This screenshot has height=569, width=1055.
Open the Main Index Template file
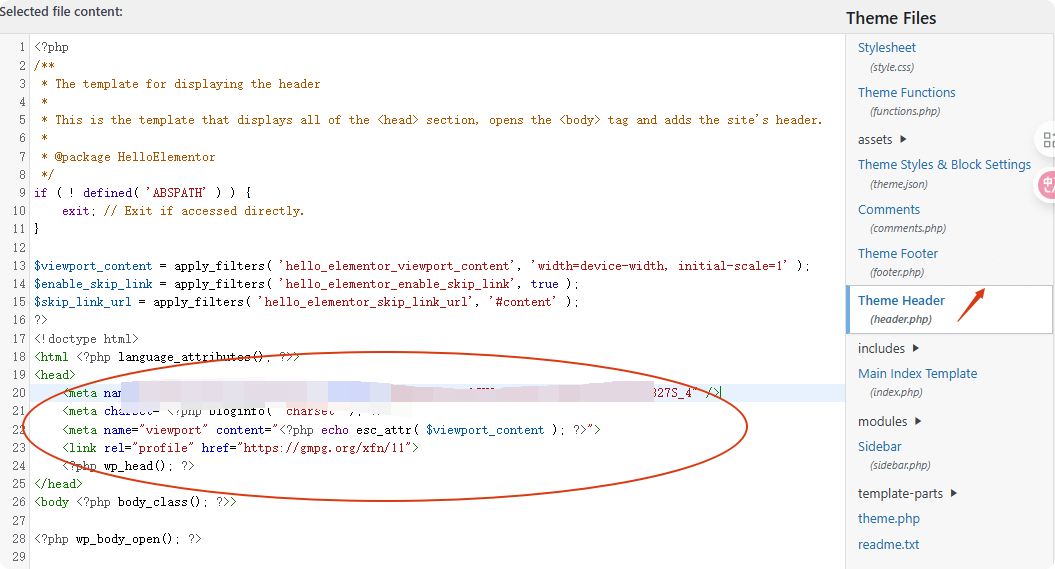pyautogui.click(x=917, y=373)
